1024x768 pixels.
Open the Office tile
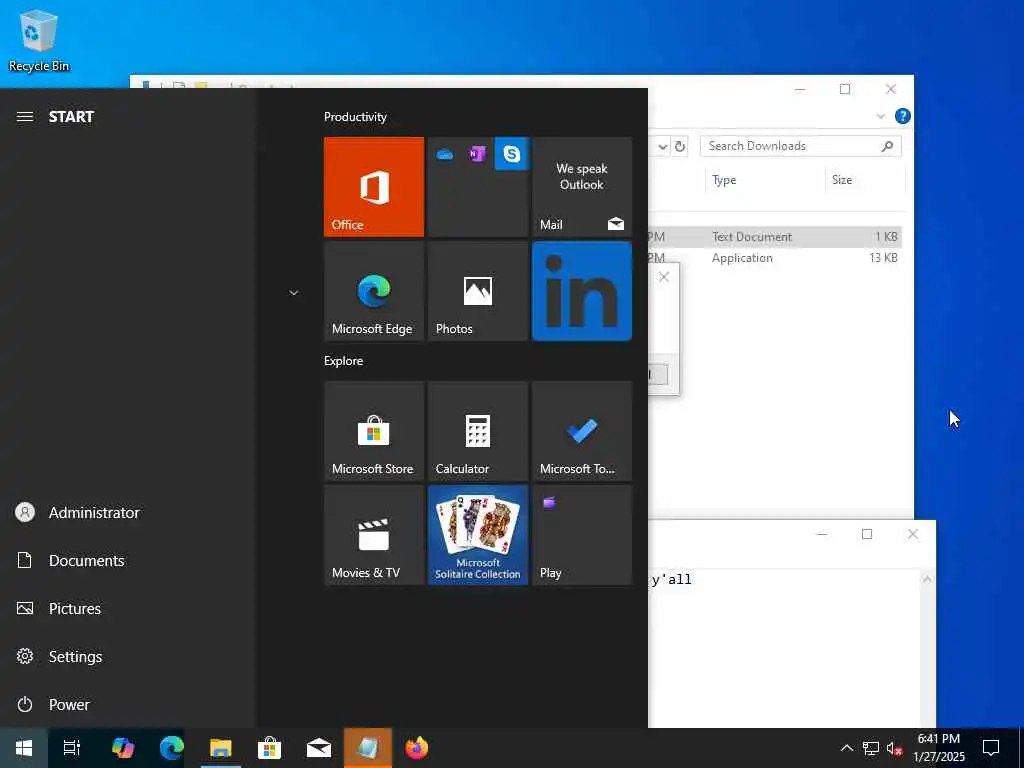pyautogui.click(x=374, y=187)
